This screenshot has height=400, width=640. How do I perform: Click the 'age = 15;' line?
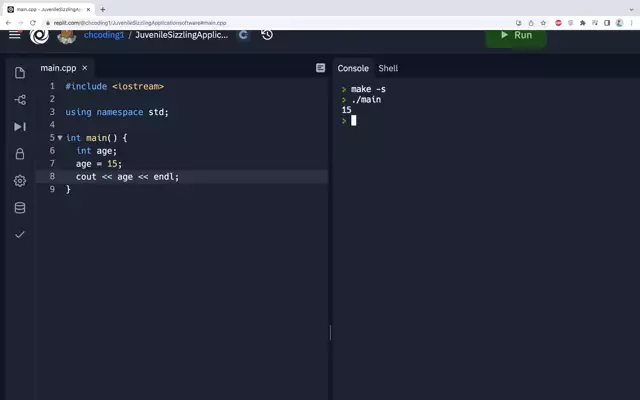click(99, 164)
